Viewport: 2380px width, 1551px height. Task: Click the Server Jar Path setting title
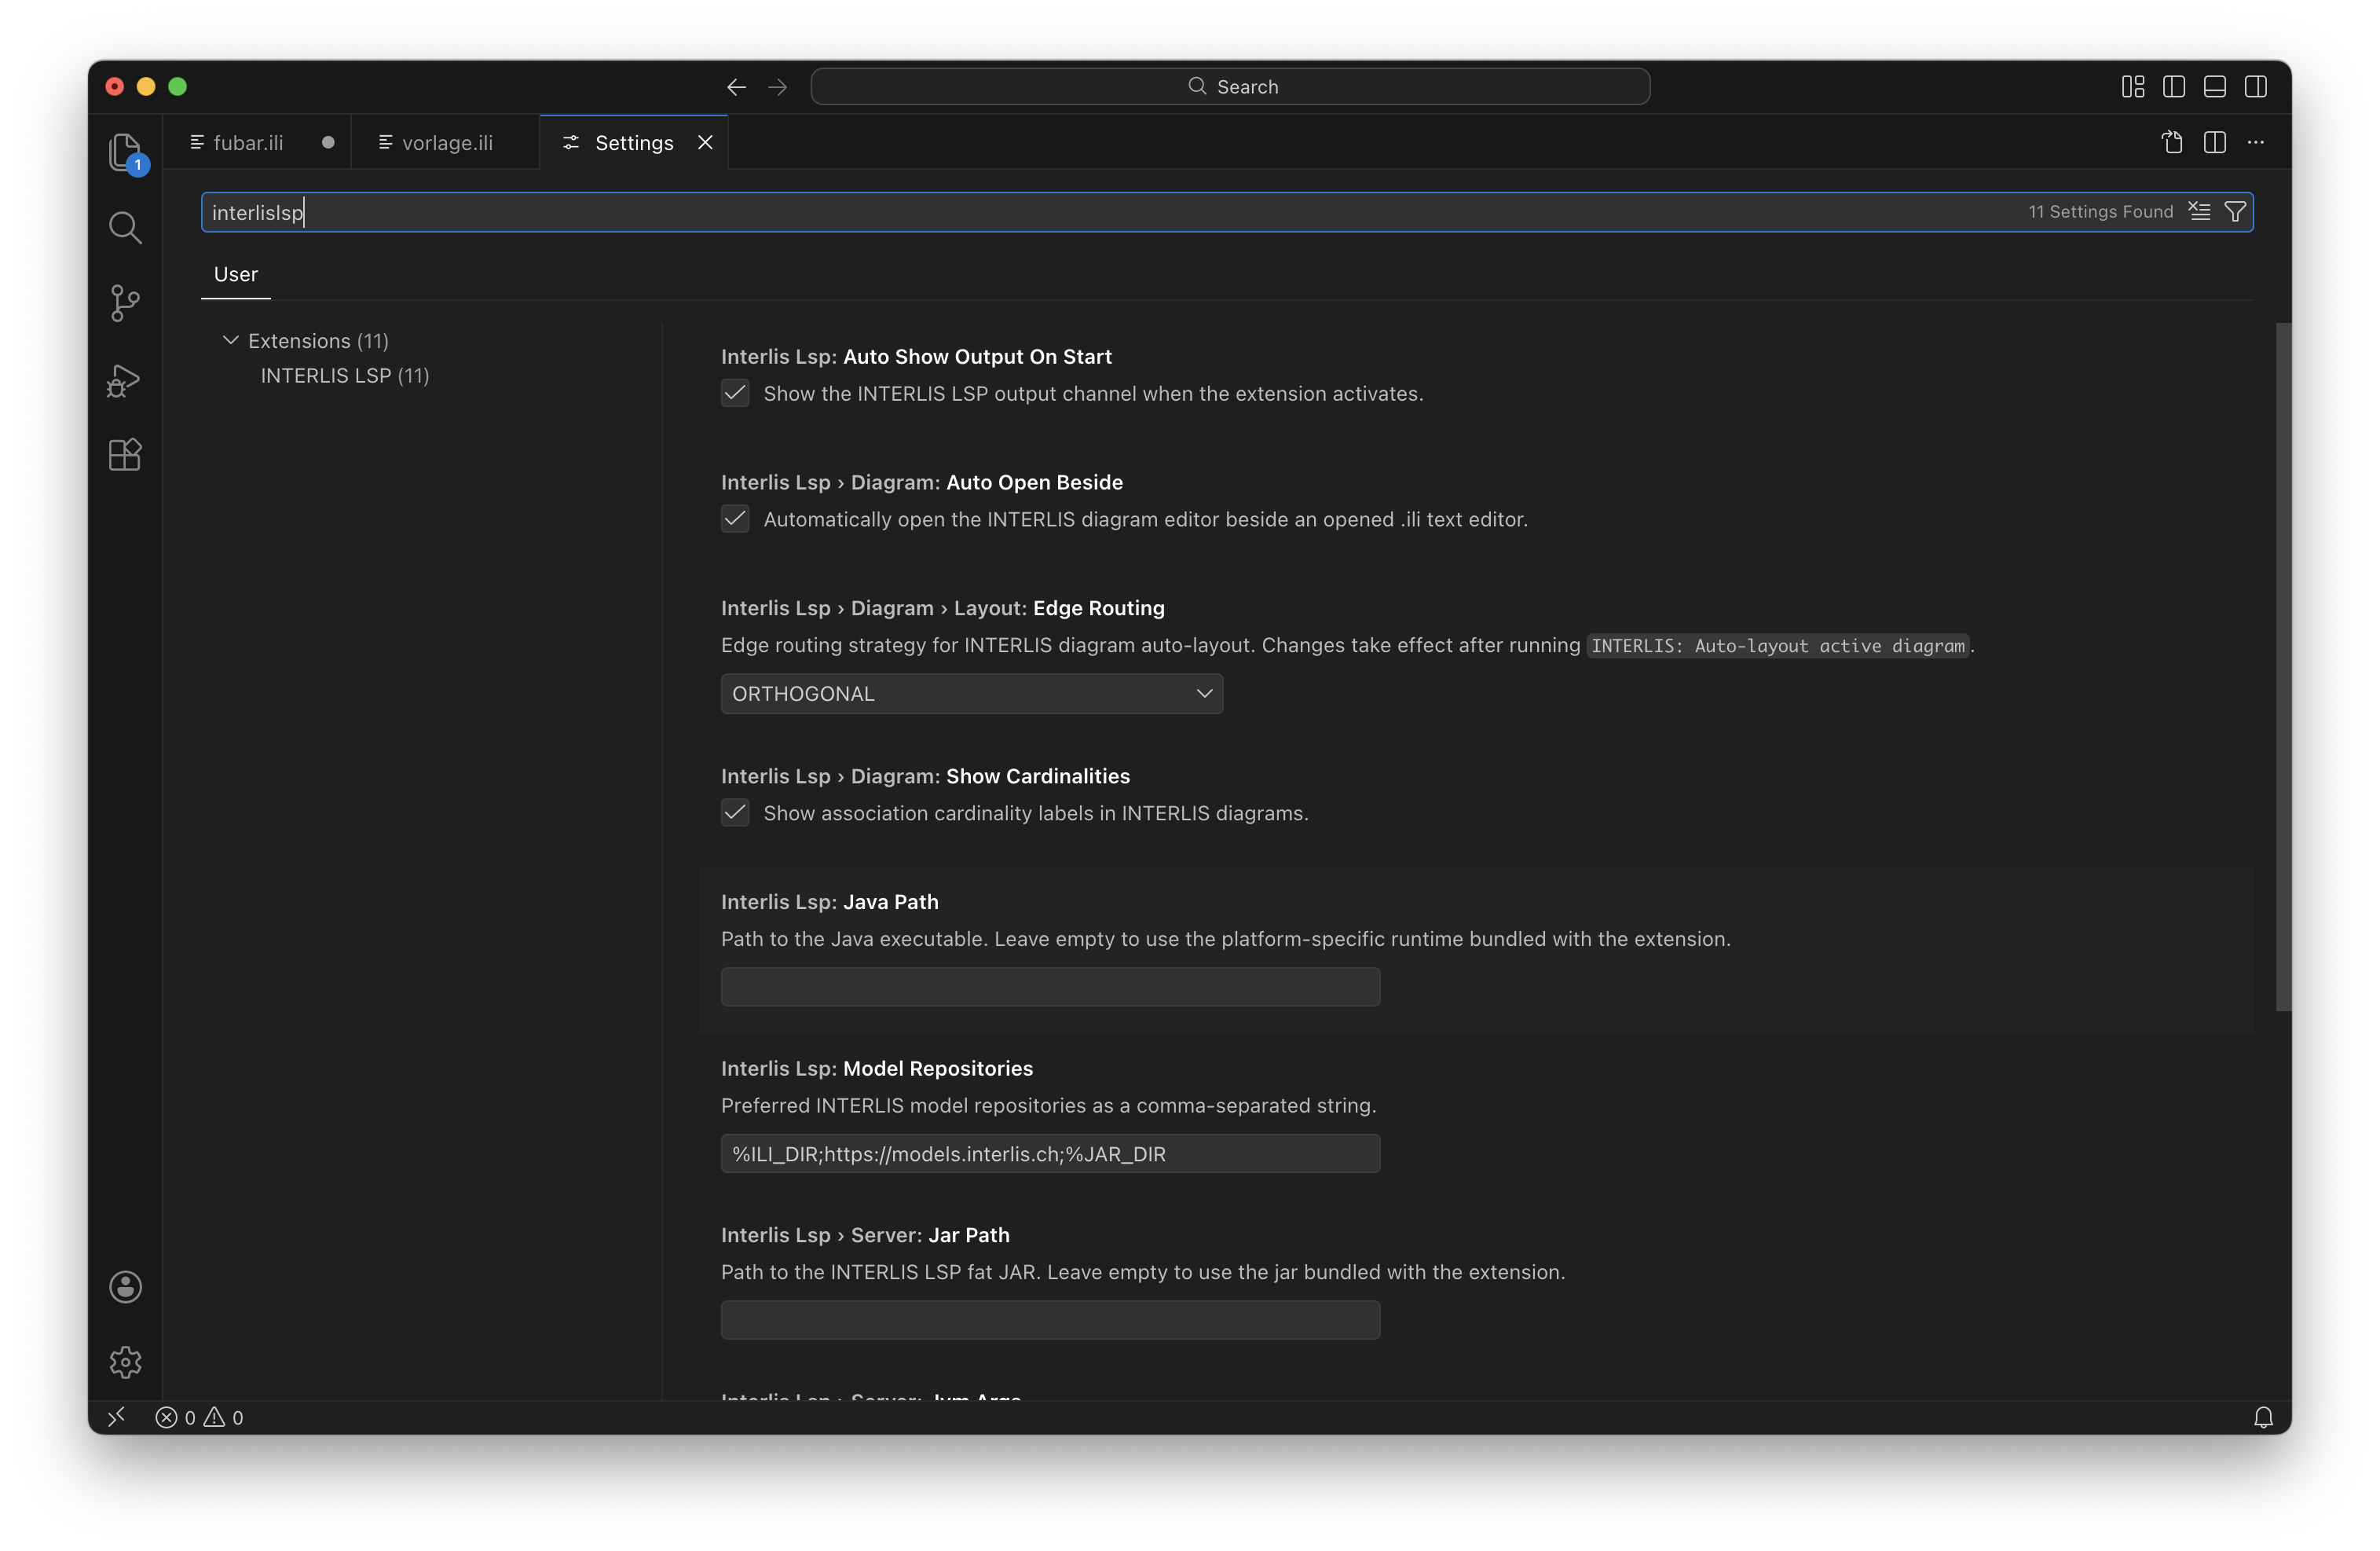coord(865,1234)
